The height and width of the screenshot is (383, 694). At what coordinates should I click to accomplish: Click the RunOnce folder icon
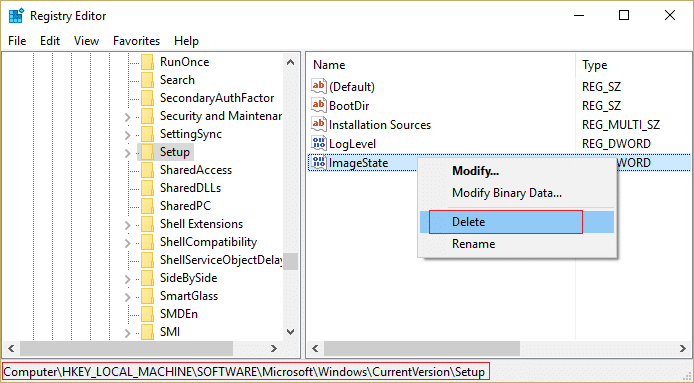[x=147, y=62]
